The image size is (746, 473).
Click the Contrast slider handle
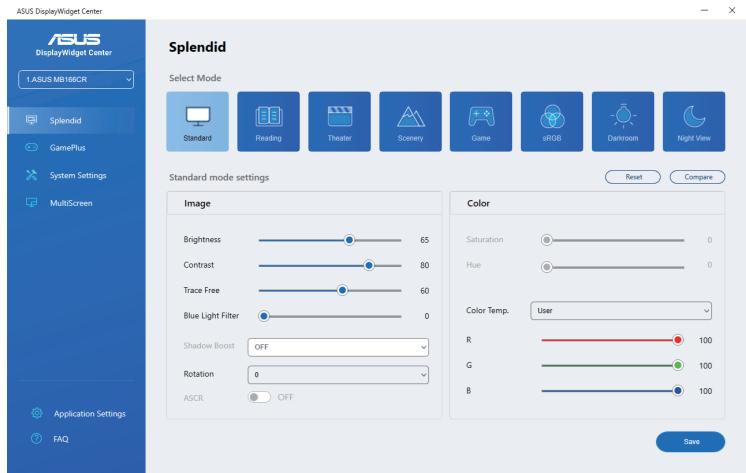point(369,265)
